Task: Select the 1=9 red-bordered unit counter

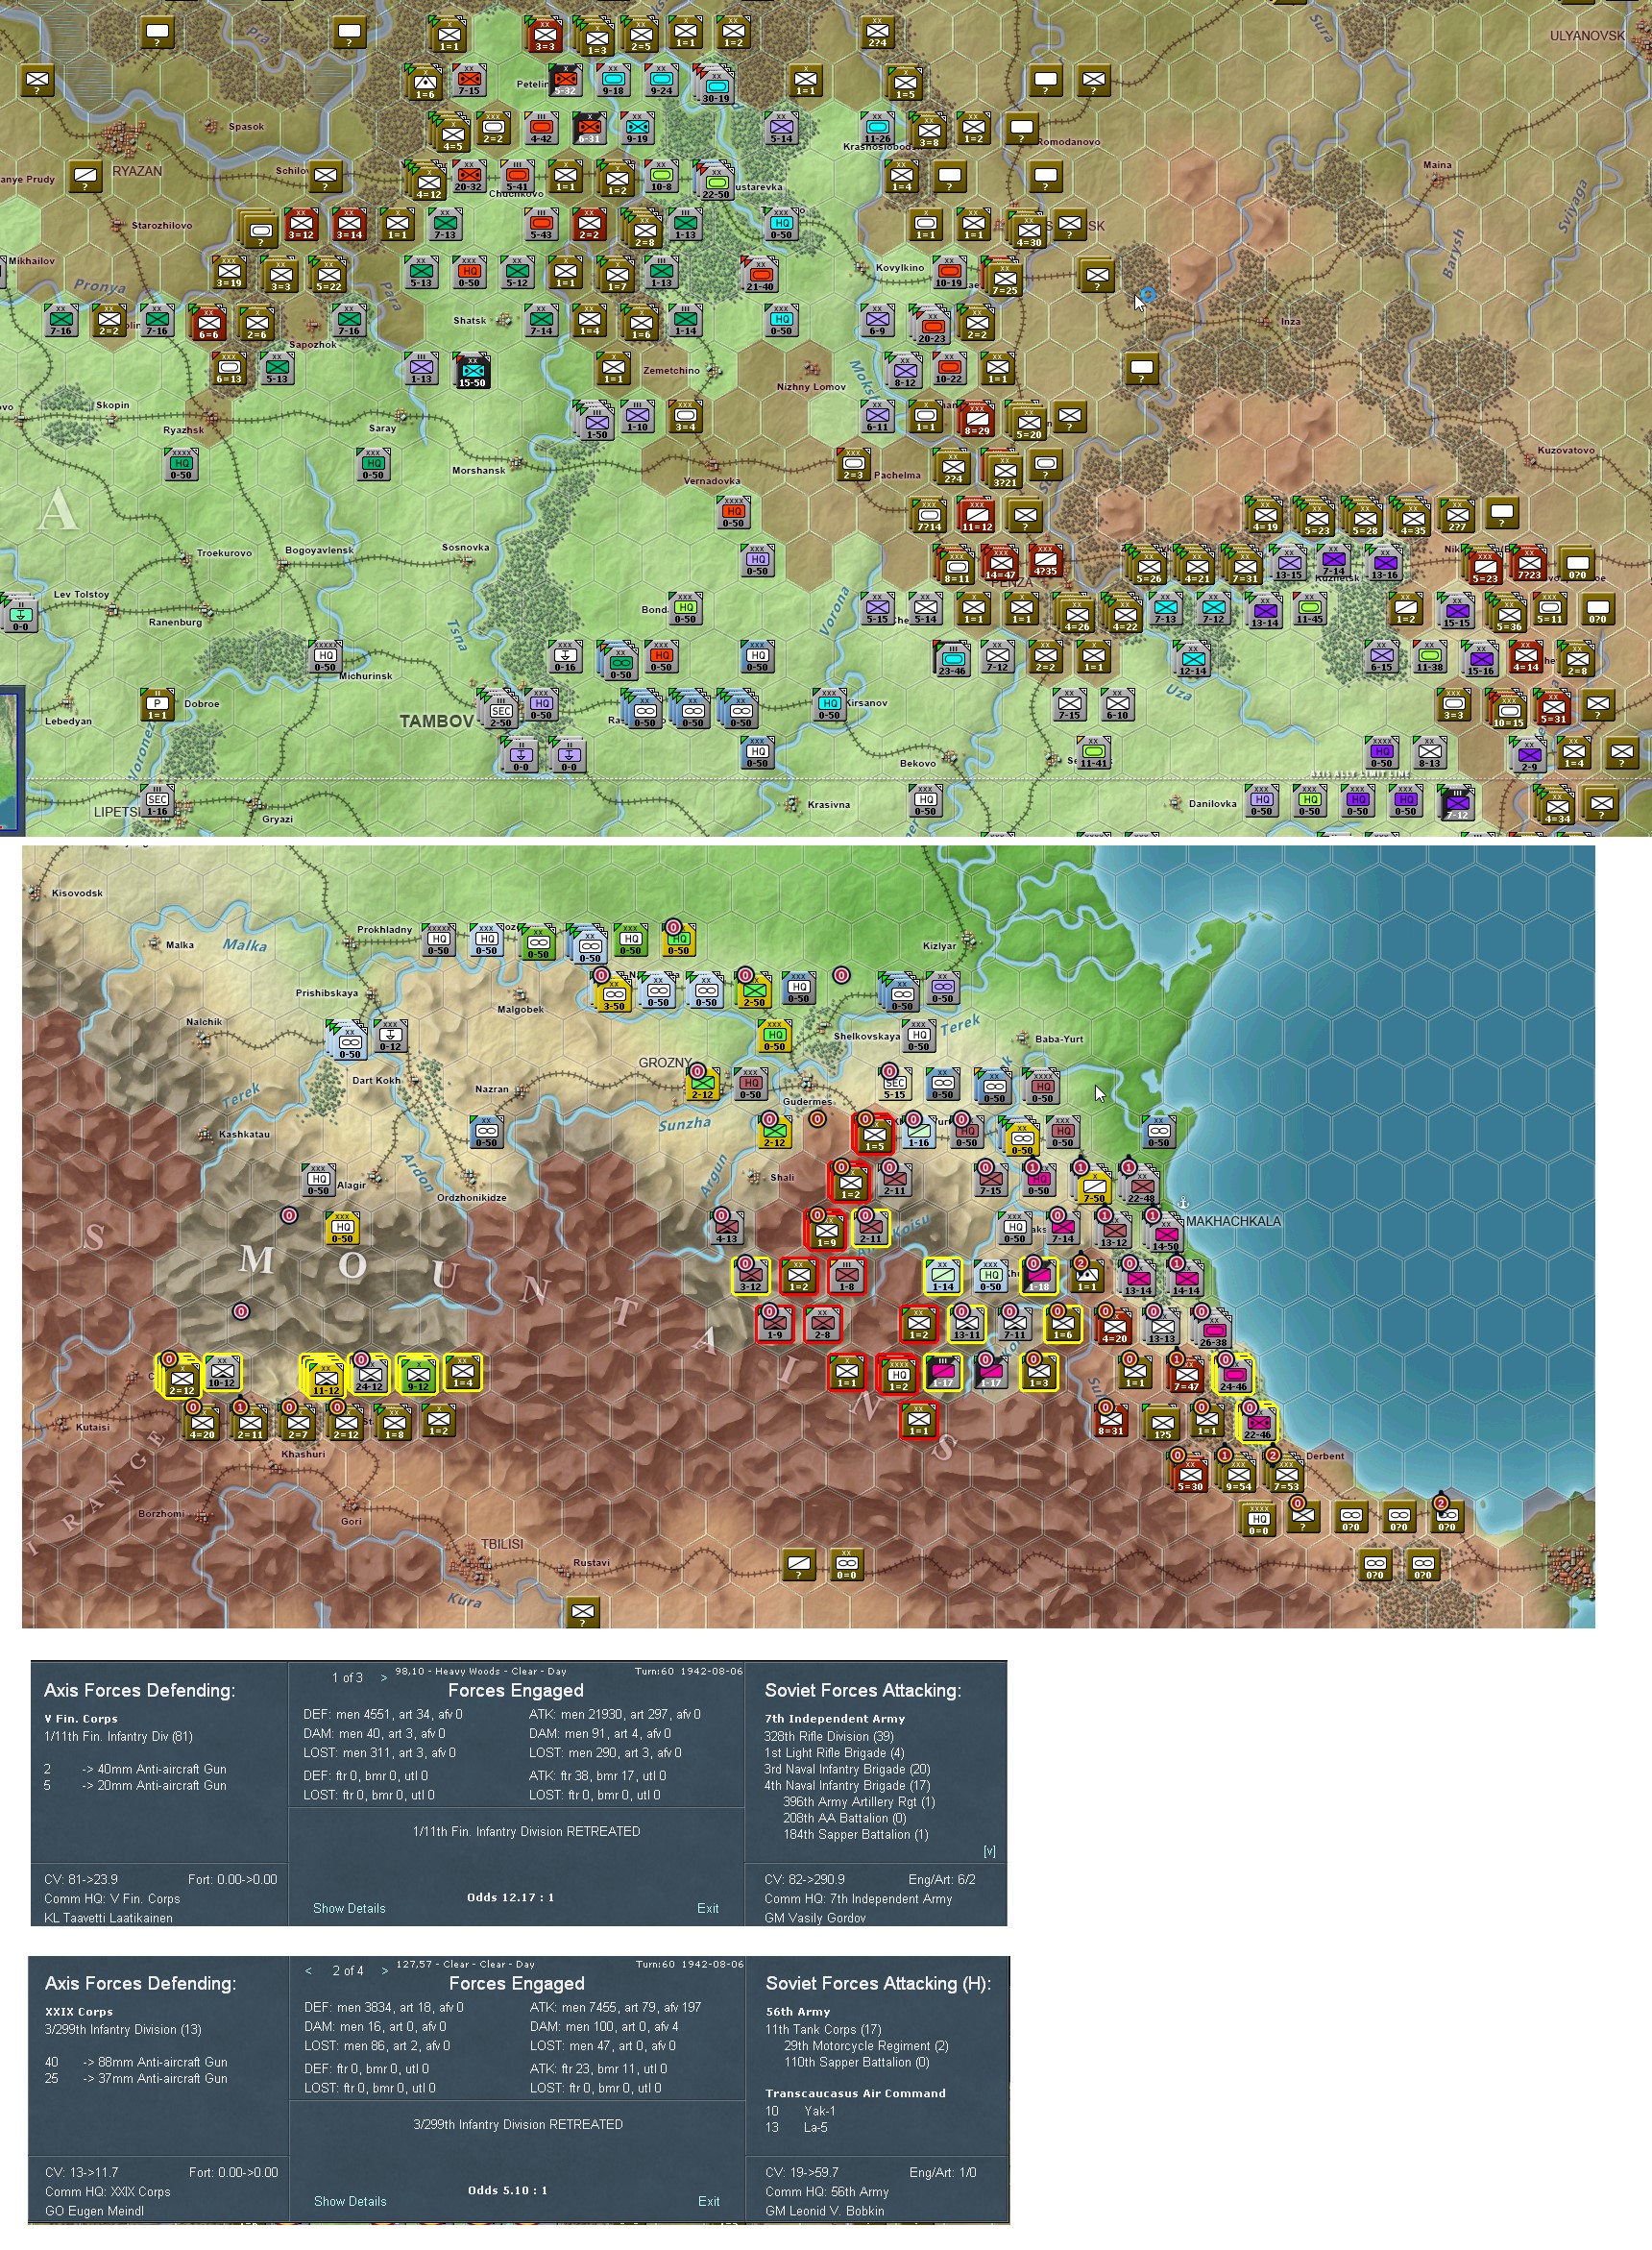Action: (x=826, y=1230)
